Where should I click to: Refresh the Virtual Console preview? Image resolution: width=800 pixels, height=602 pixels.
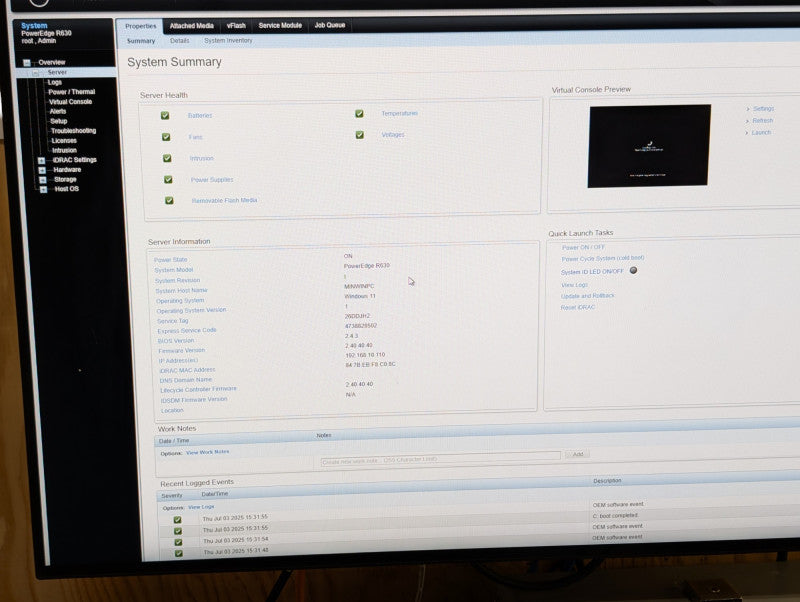[762, 121]
